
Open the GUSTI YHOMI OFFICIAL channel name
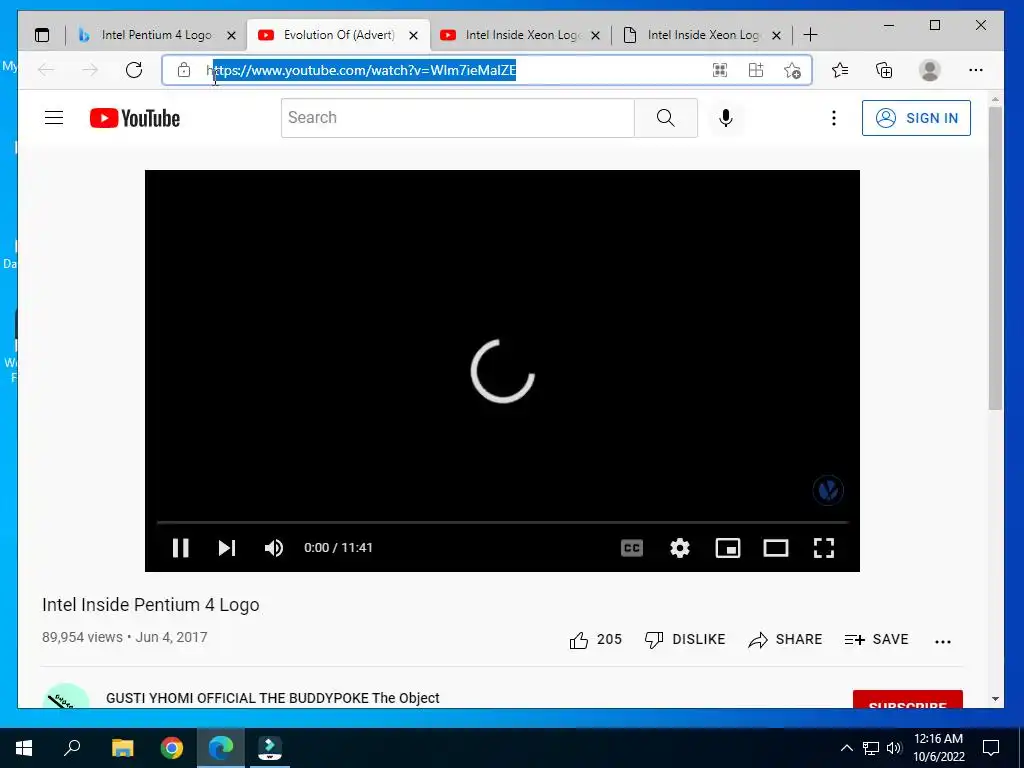tap(272, 697)
